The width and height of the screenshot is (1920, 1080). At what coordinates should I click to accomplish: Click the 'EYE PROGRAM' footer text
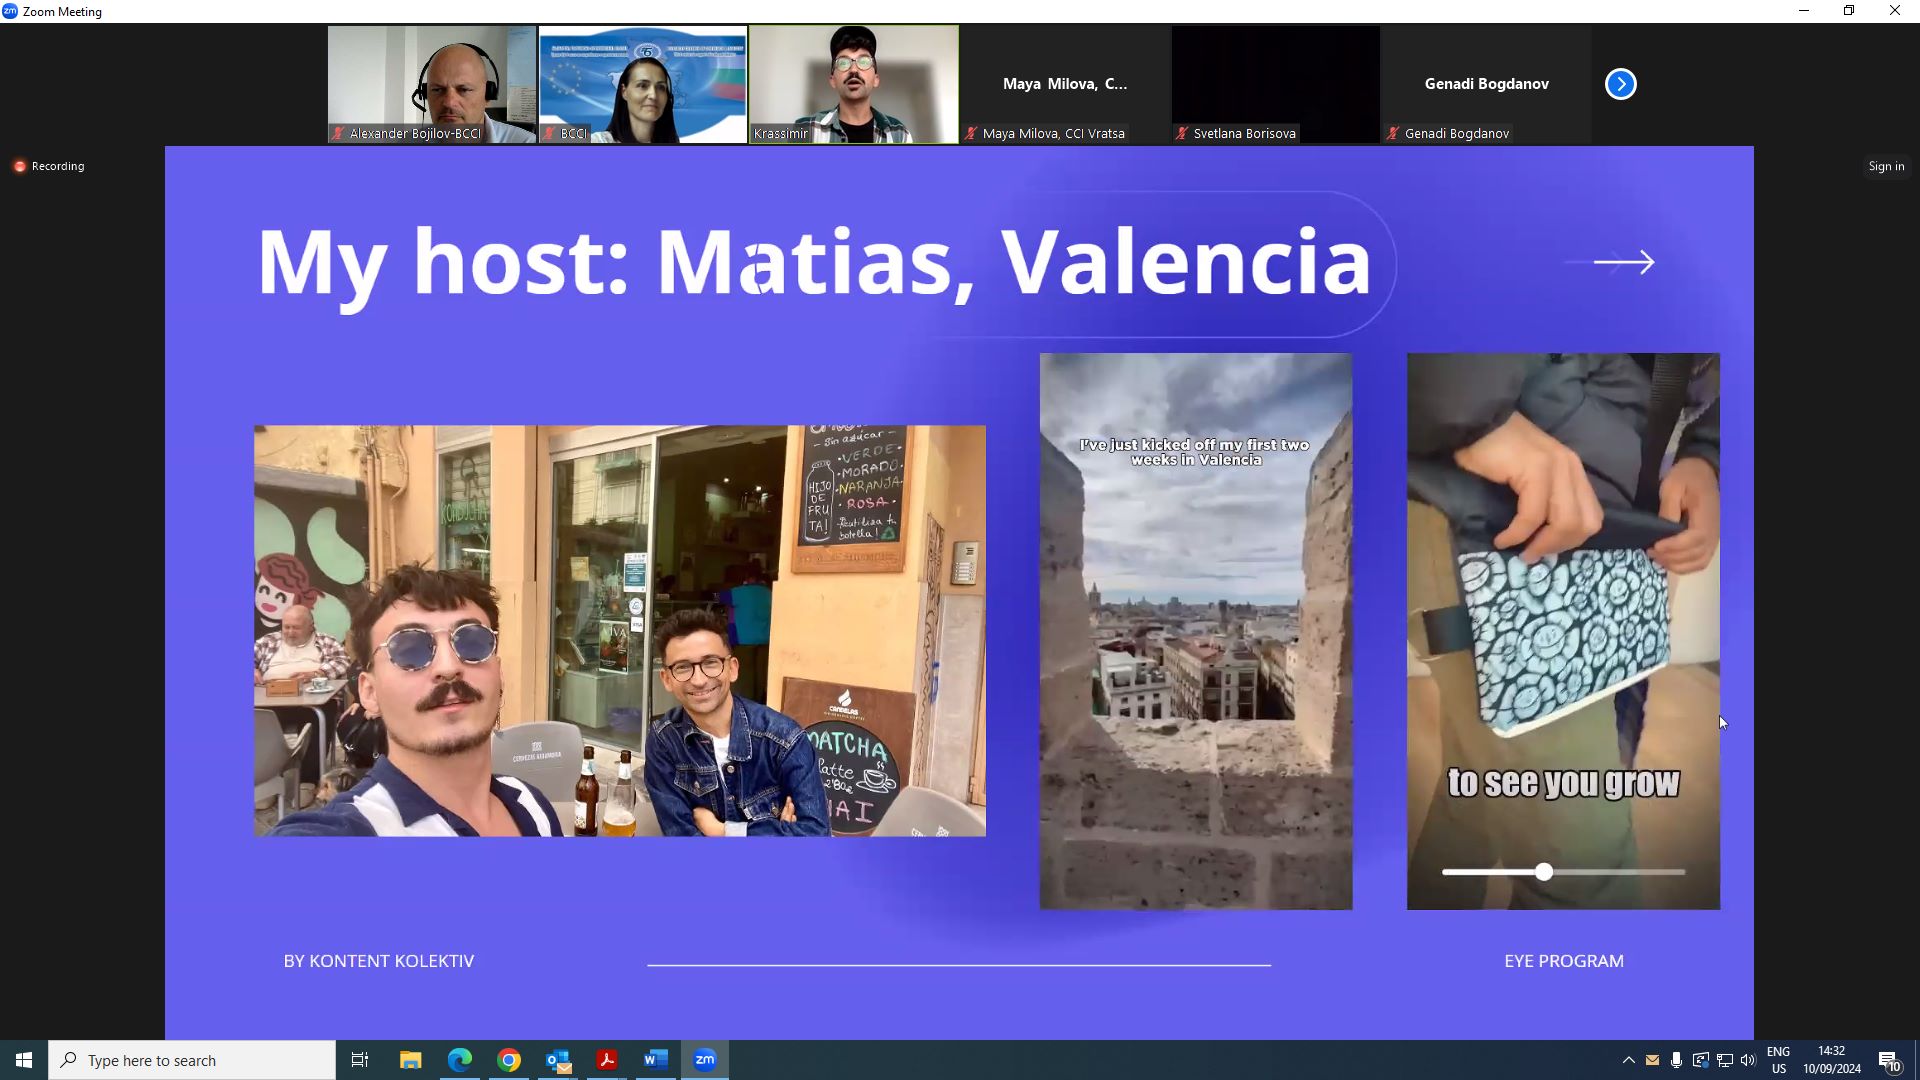pyautogui.click(x=1564, y=961)
